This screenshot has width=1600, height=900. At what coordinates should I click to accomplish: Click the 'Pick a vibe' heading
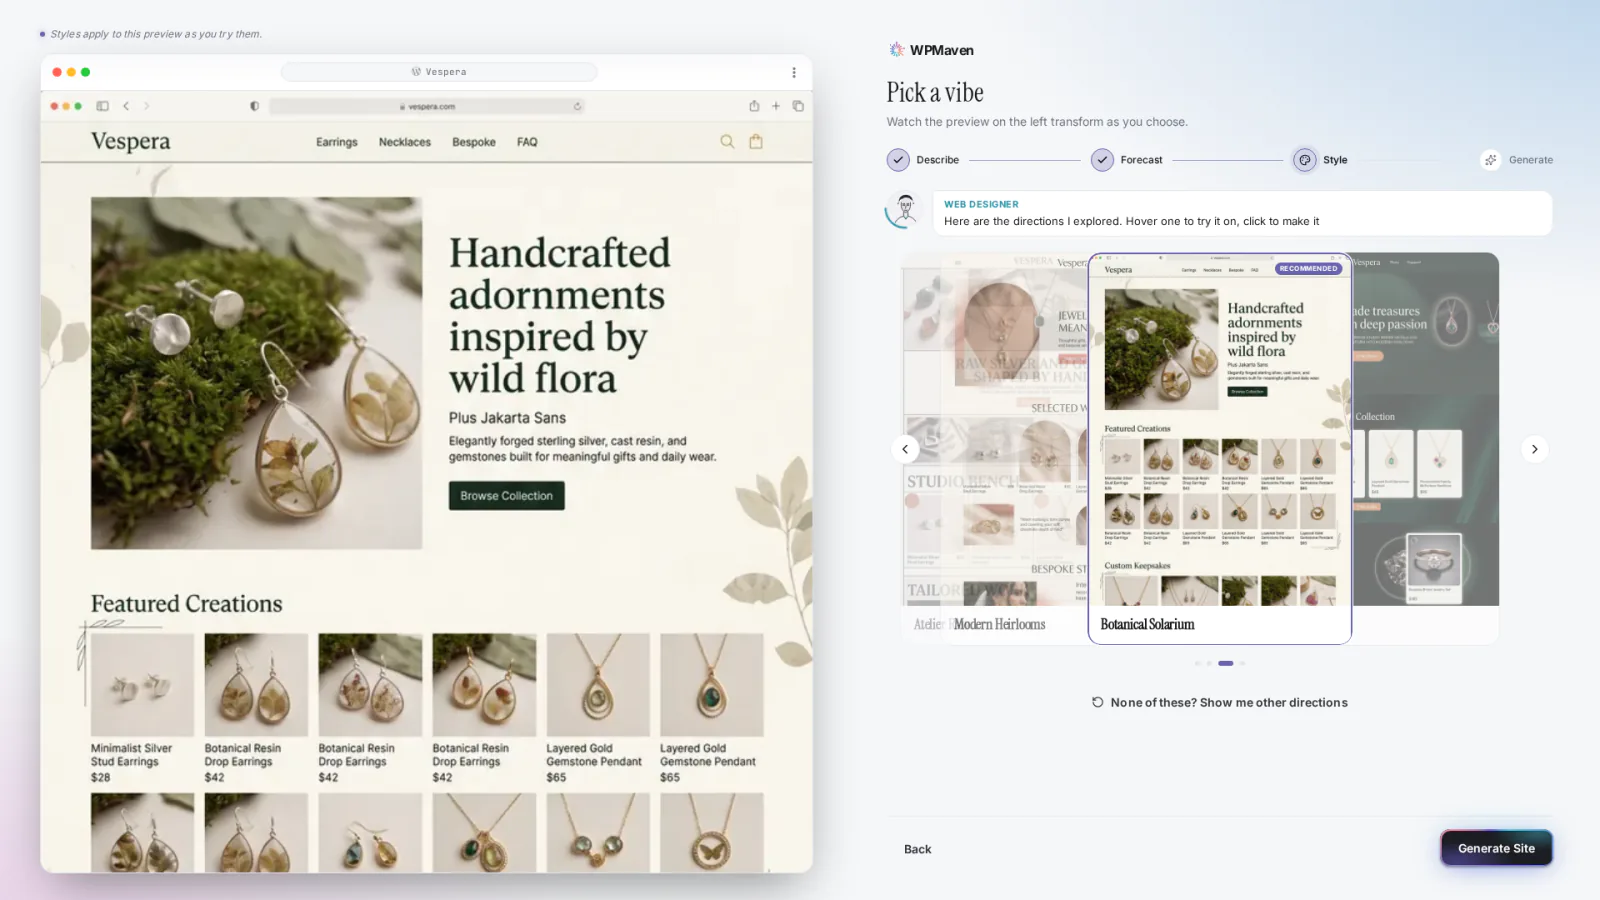(x=935, y=93)
